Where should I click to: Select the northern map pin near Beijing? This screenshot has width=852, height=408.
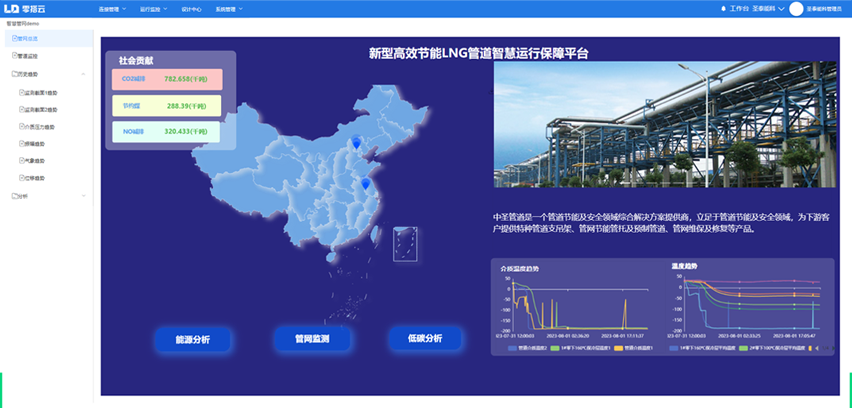356,143
